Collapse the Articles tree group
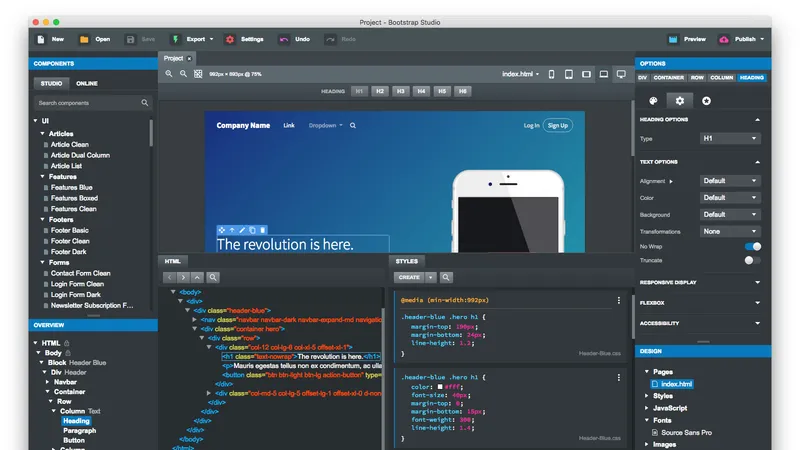The height and width of the screenshot is (450, 800). [43, 133]
